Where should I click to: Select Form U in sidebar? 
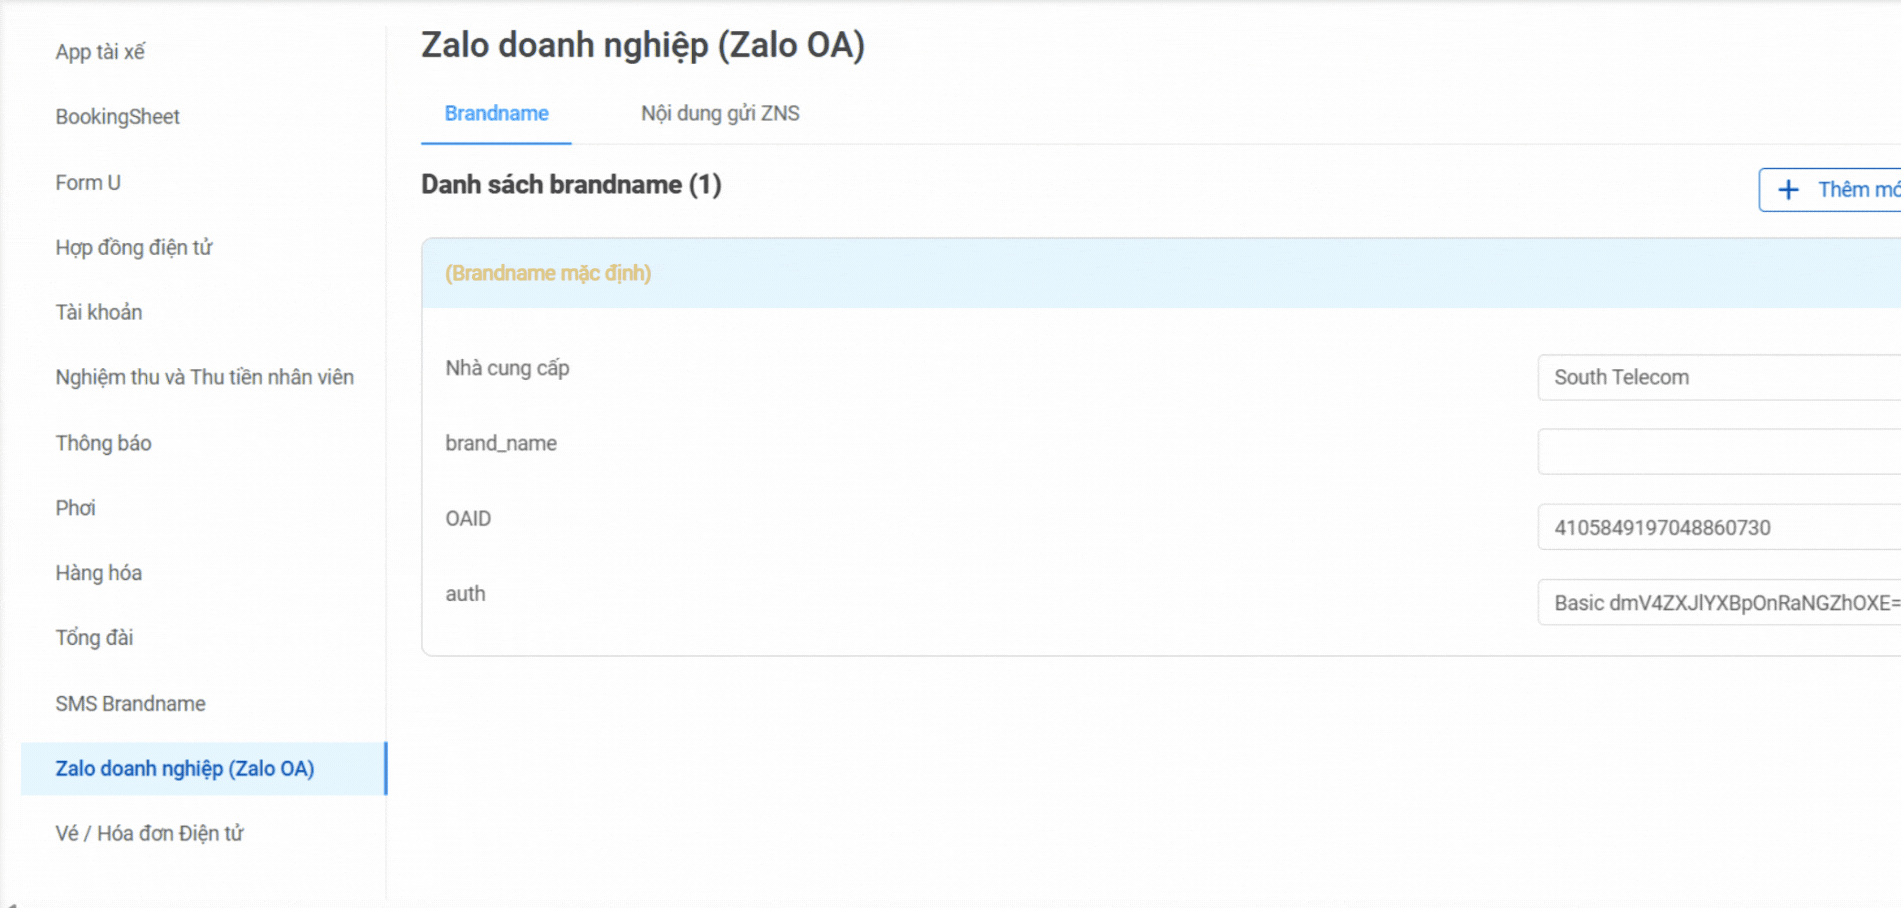coord(88,183)
